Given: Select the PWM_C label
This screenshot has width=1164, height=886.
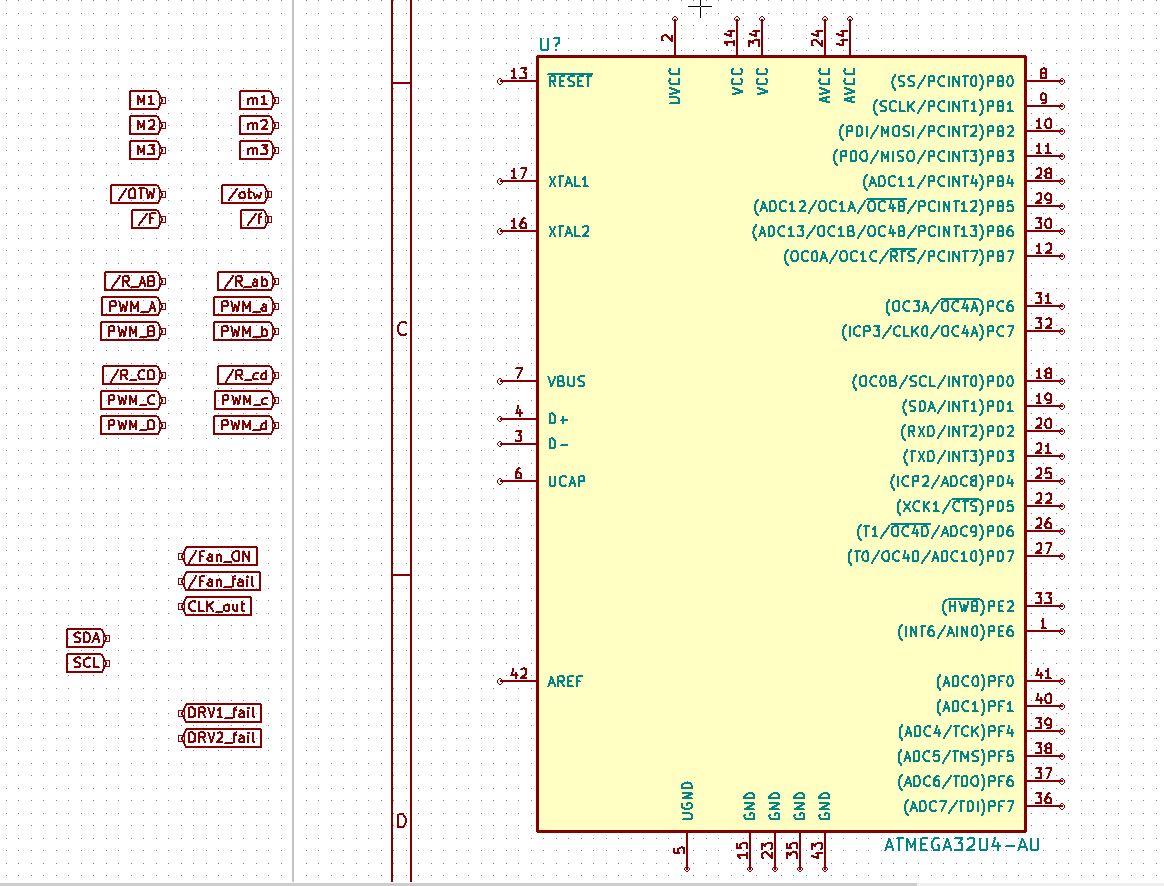Looking at the screenshot, I should 133,401.
